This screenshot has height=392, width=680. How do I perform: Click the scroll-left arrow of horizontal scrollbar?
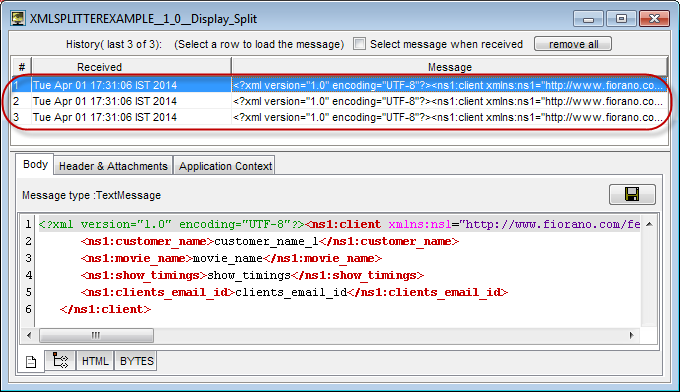click(x=29, y=335)
